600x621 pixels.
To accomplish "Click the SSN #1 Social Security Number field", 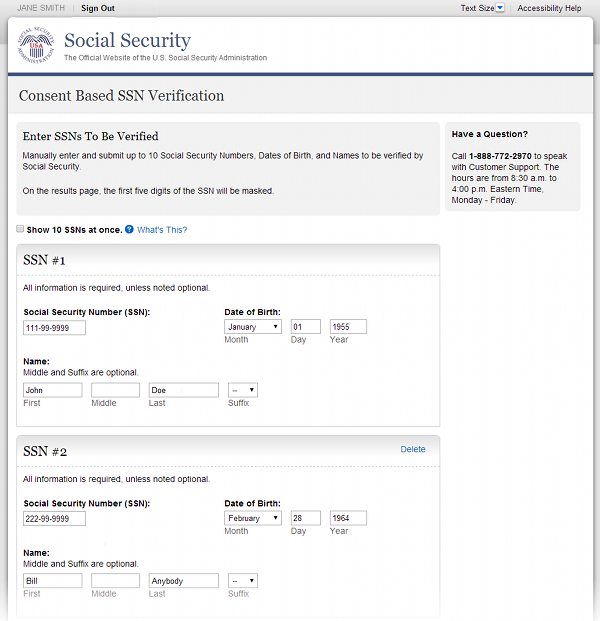I will (54, 327).
